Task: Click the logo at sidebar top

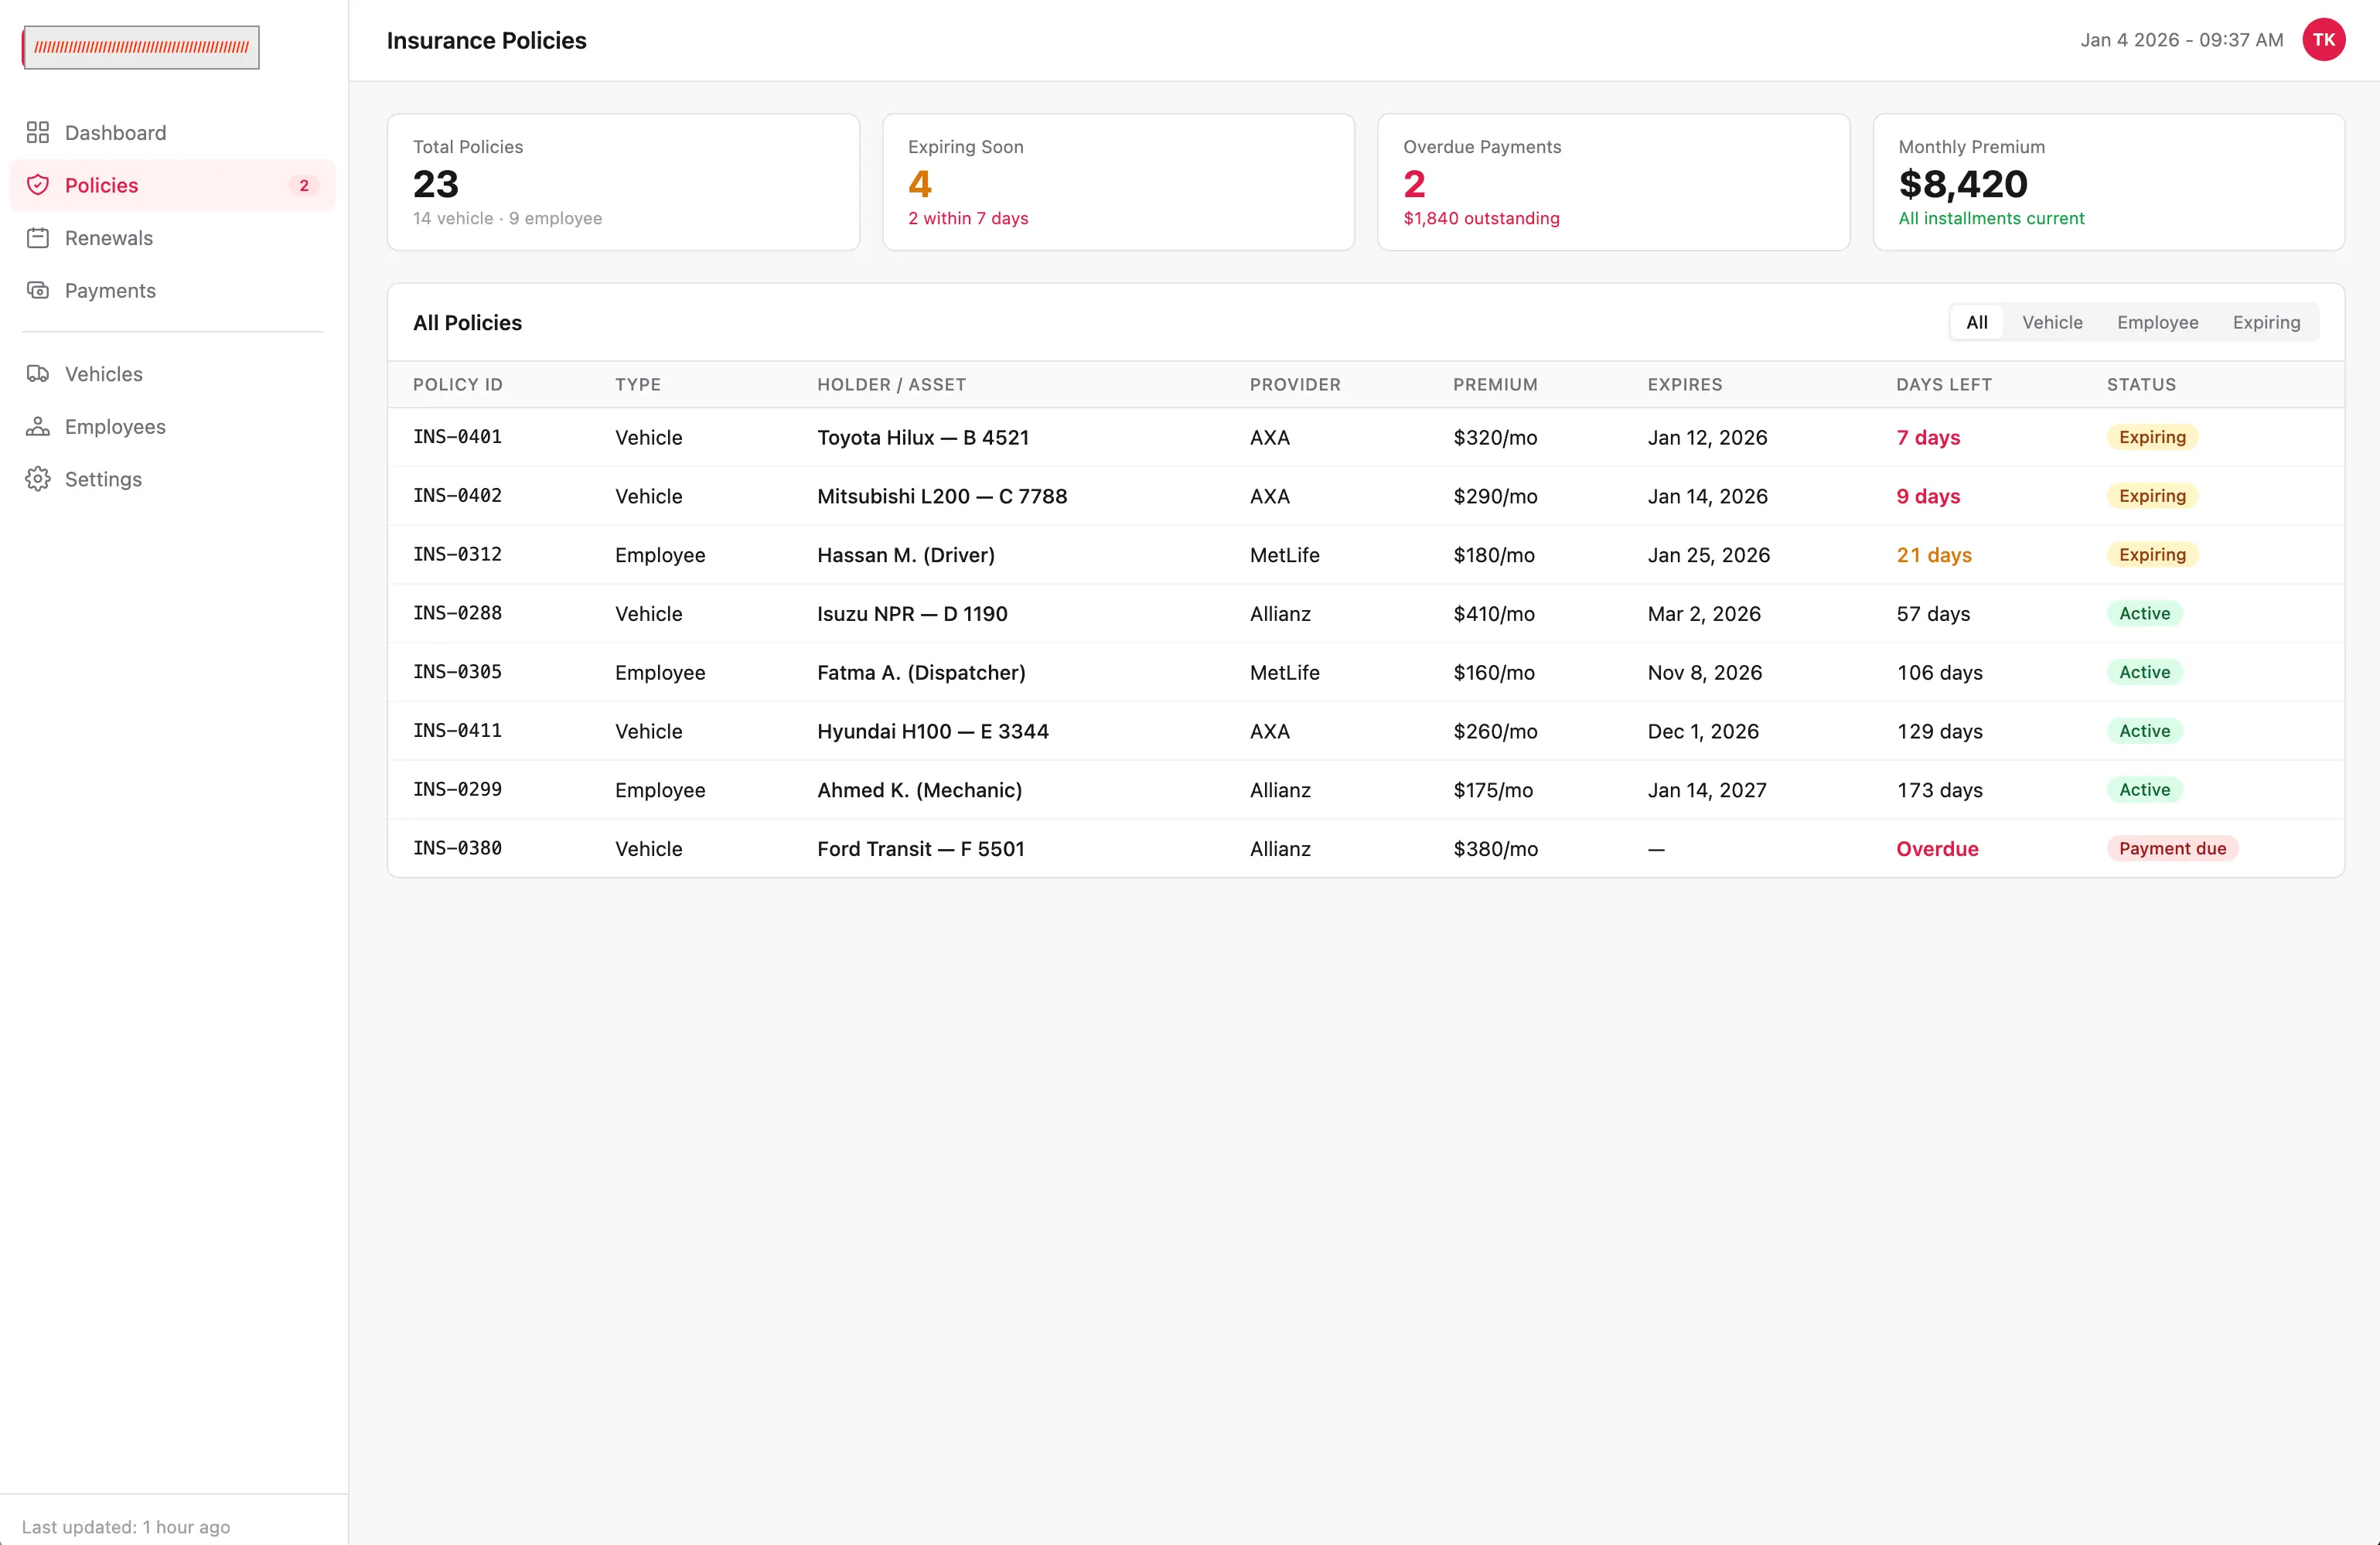Action: pyautogui.click(x=141, y=47)
